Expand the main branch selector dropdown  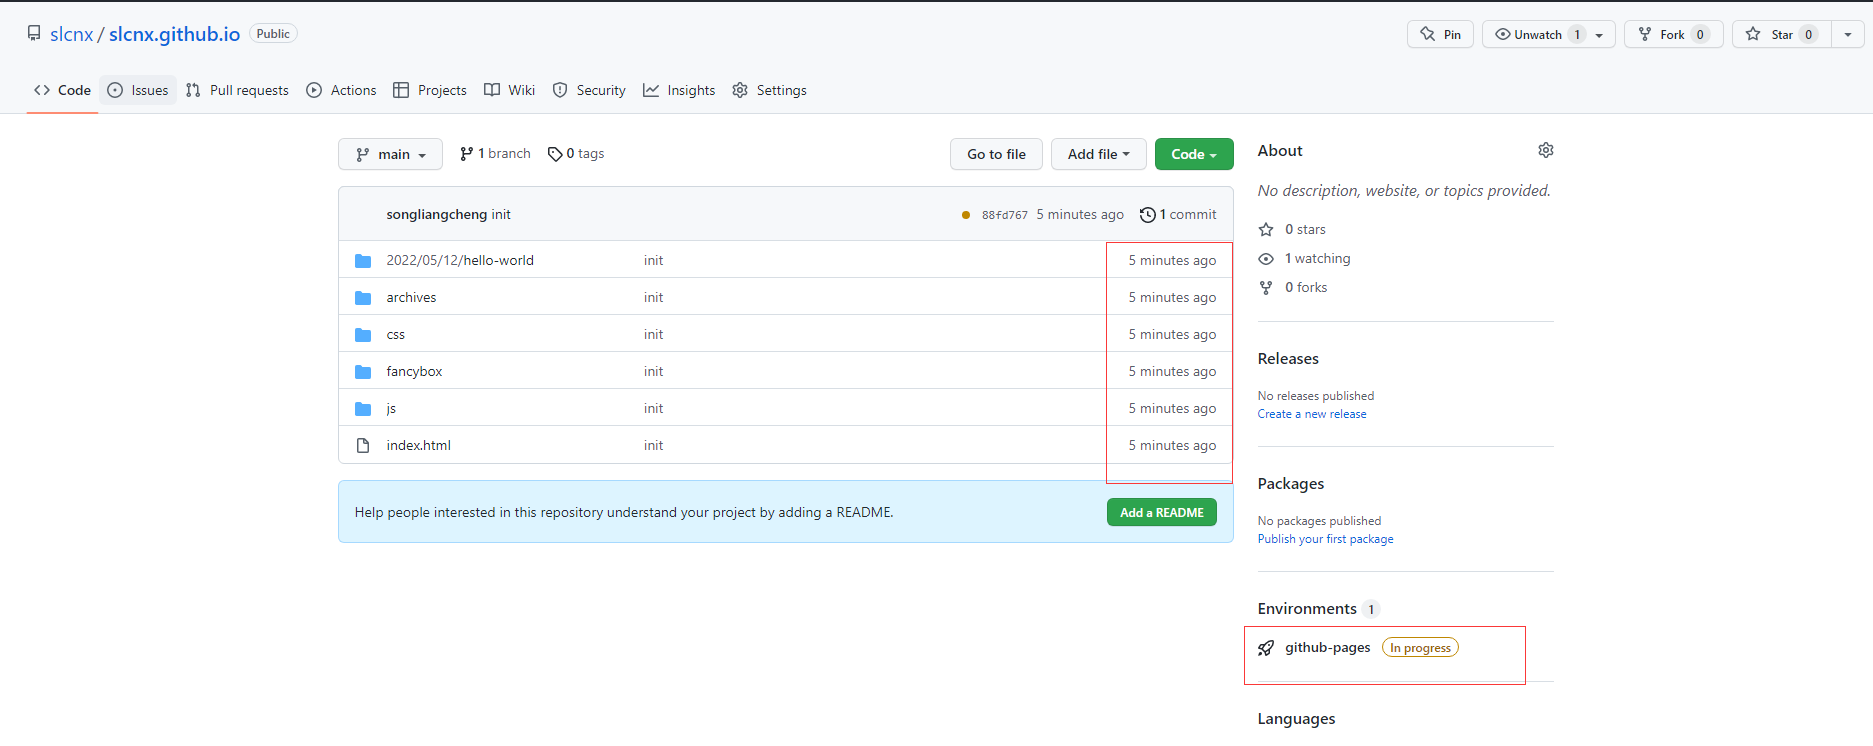pos(390,154)
